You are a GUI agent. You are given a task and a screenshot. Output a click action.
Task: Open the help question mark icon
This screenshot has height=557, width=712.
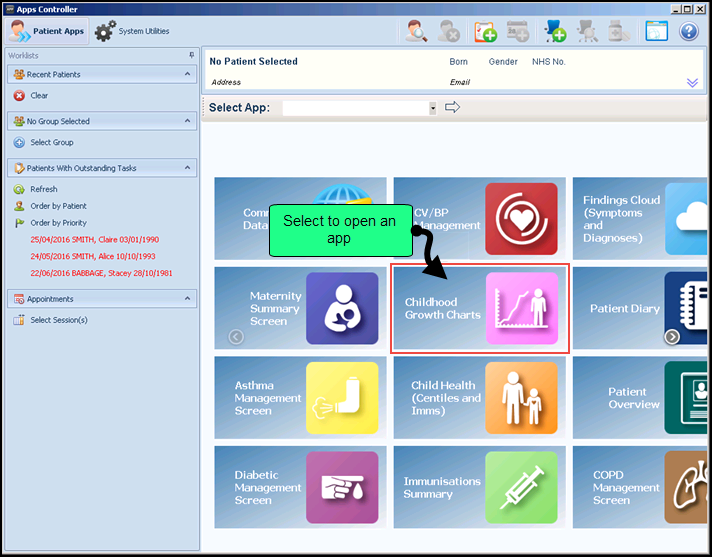coord(688,31)
